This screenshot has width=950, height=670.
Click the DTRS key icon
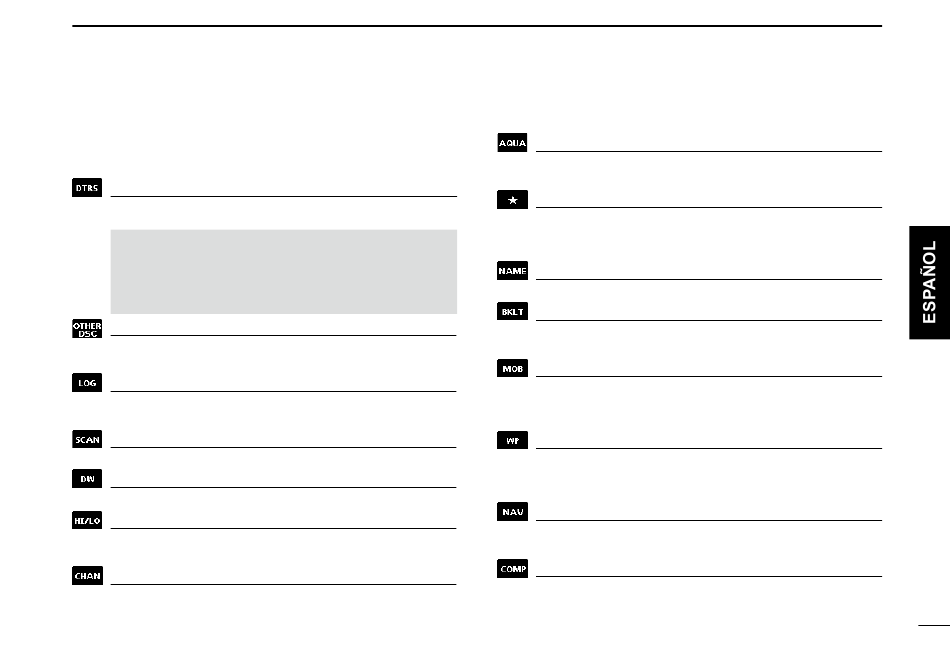click(x=87, y=188)
